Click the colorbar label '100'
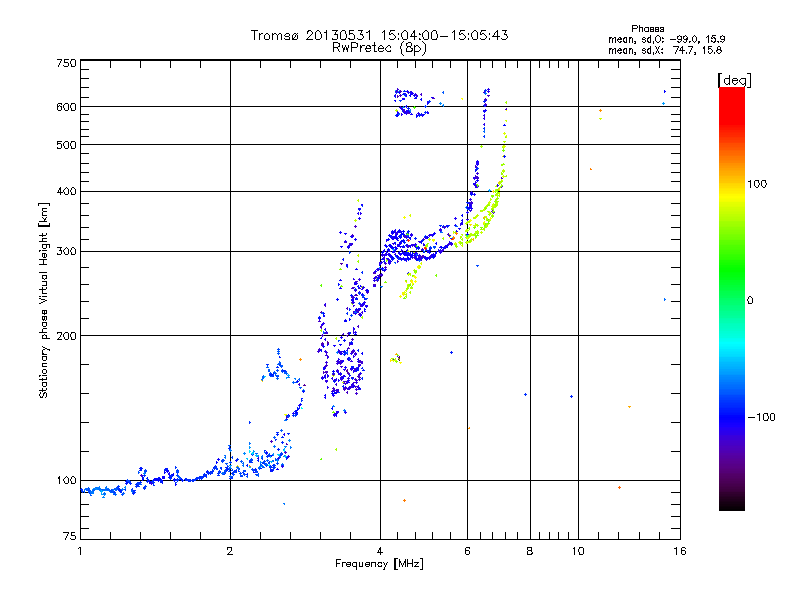The height and width of the screenshot is (600, 800). pos(757,184)
